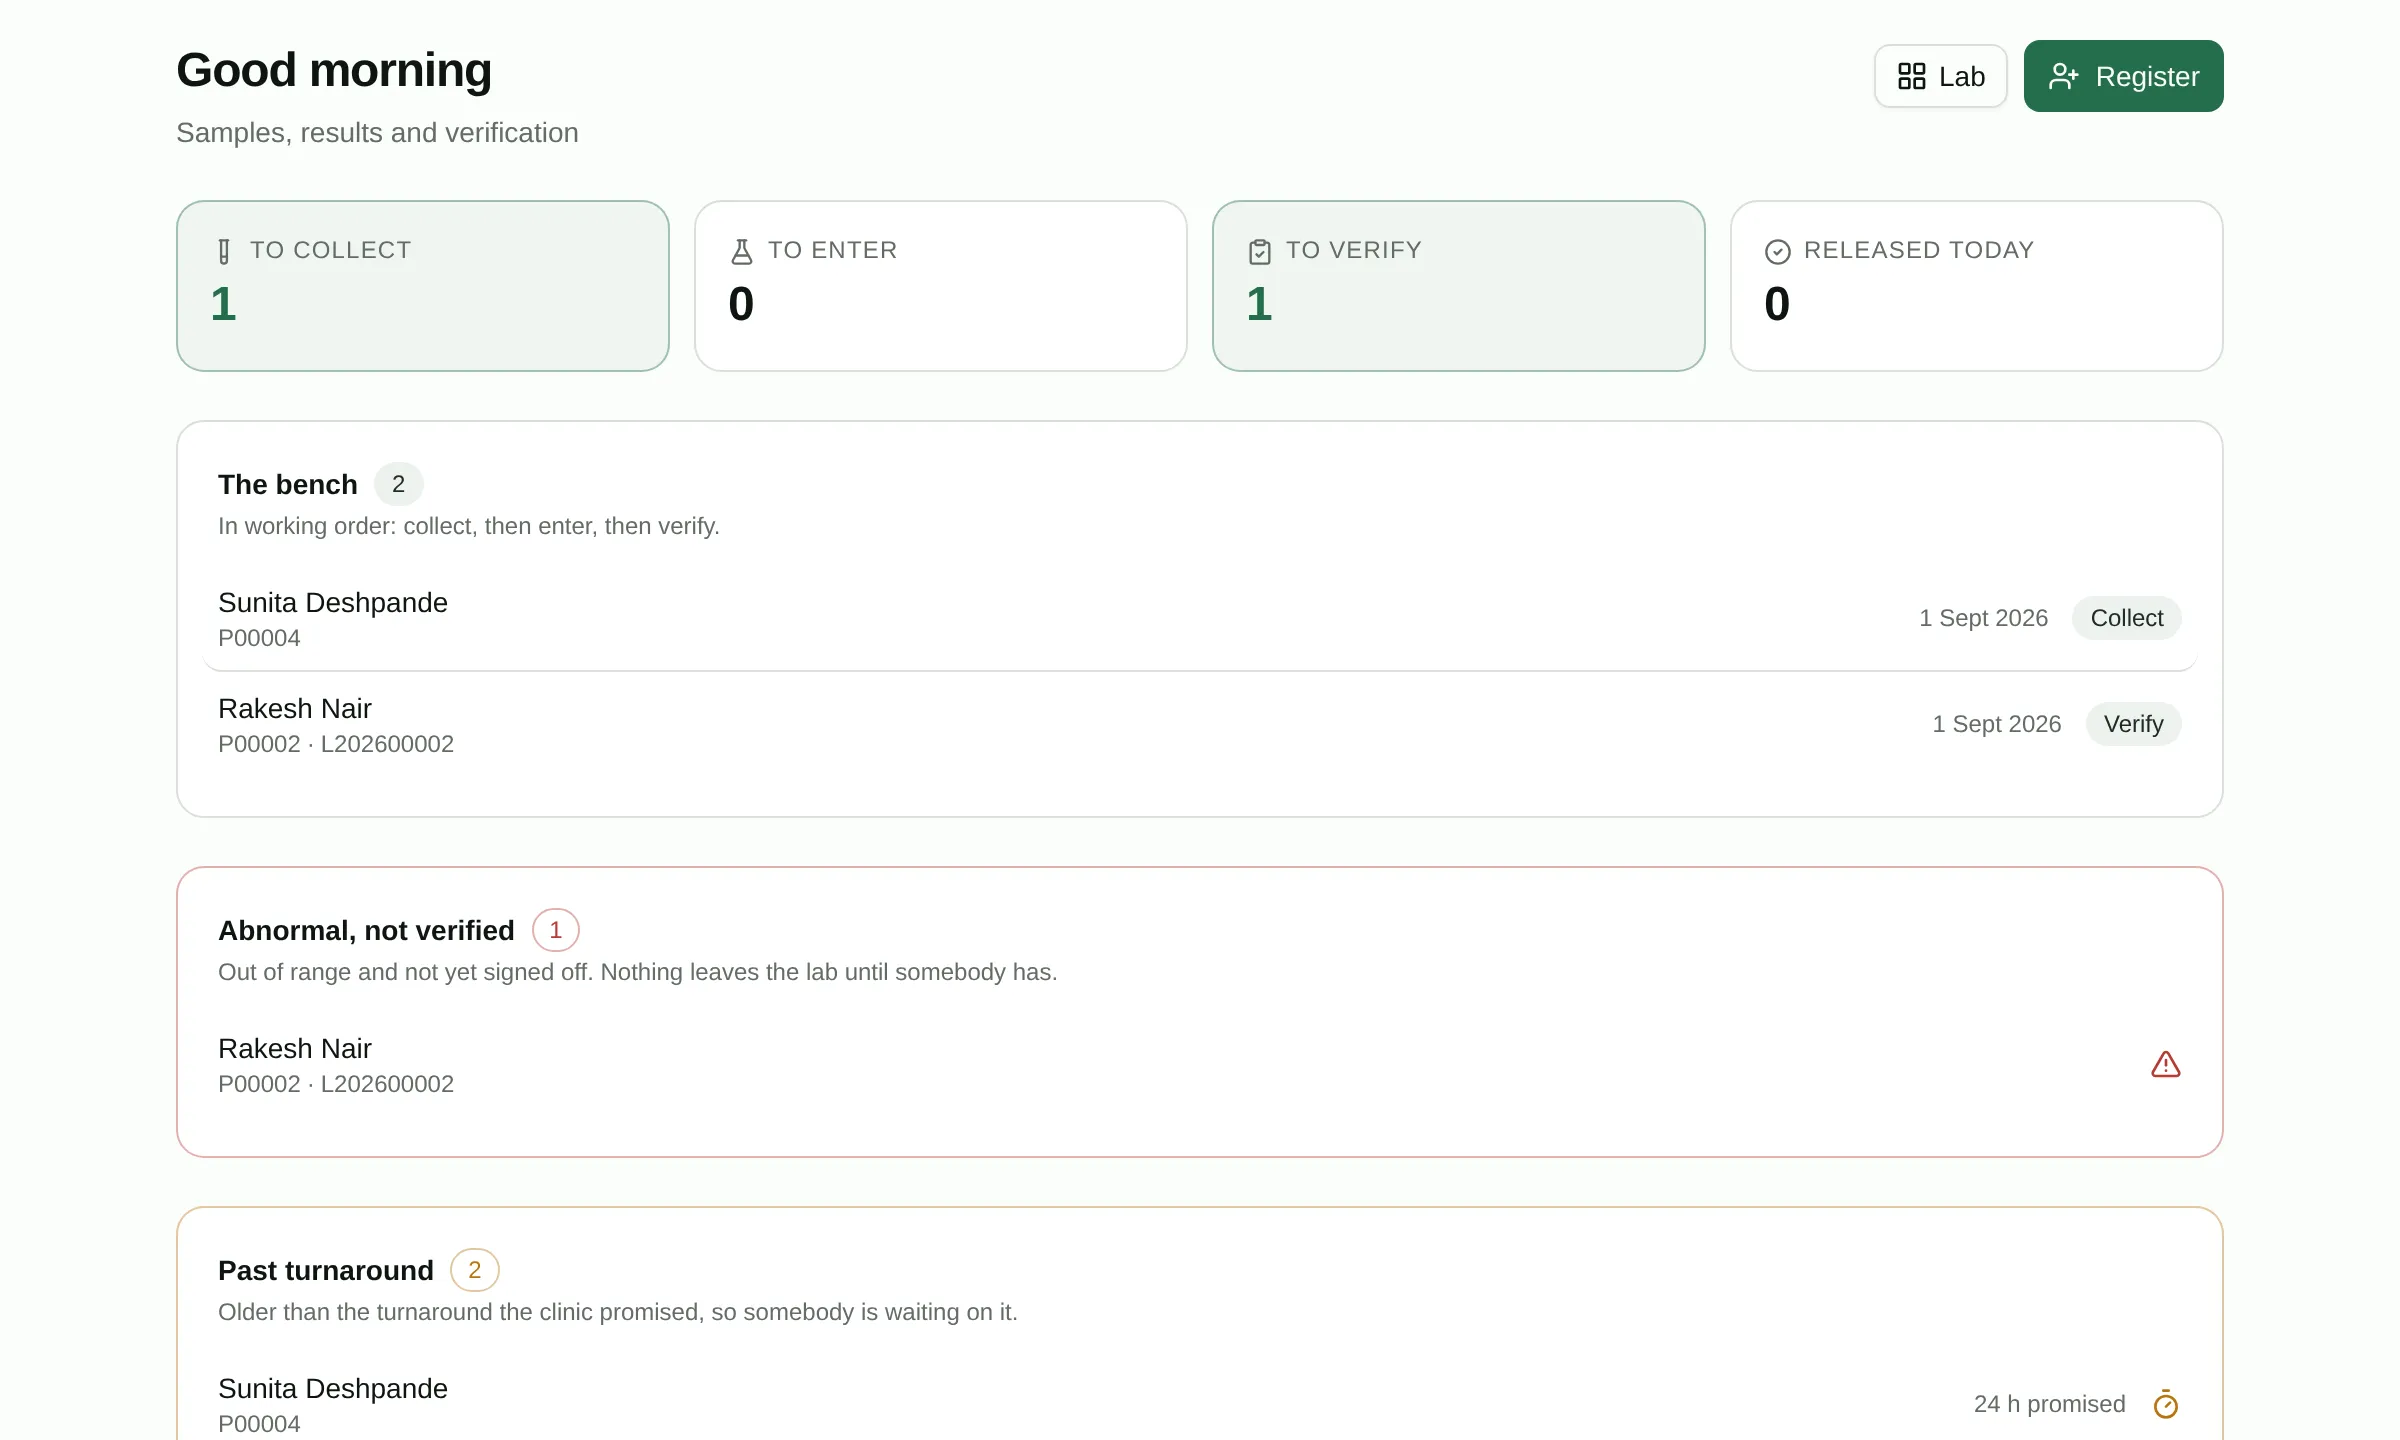This screenshot has width=2400, height=1440.
Task: Click the abnormal count badge showing 1
Action: [x=555, y=930]
